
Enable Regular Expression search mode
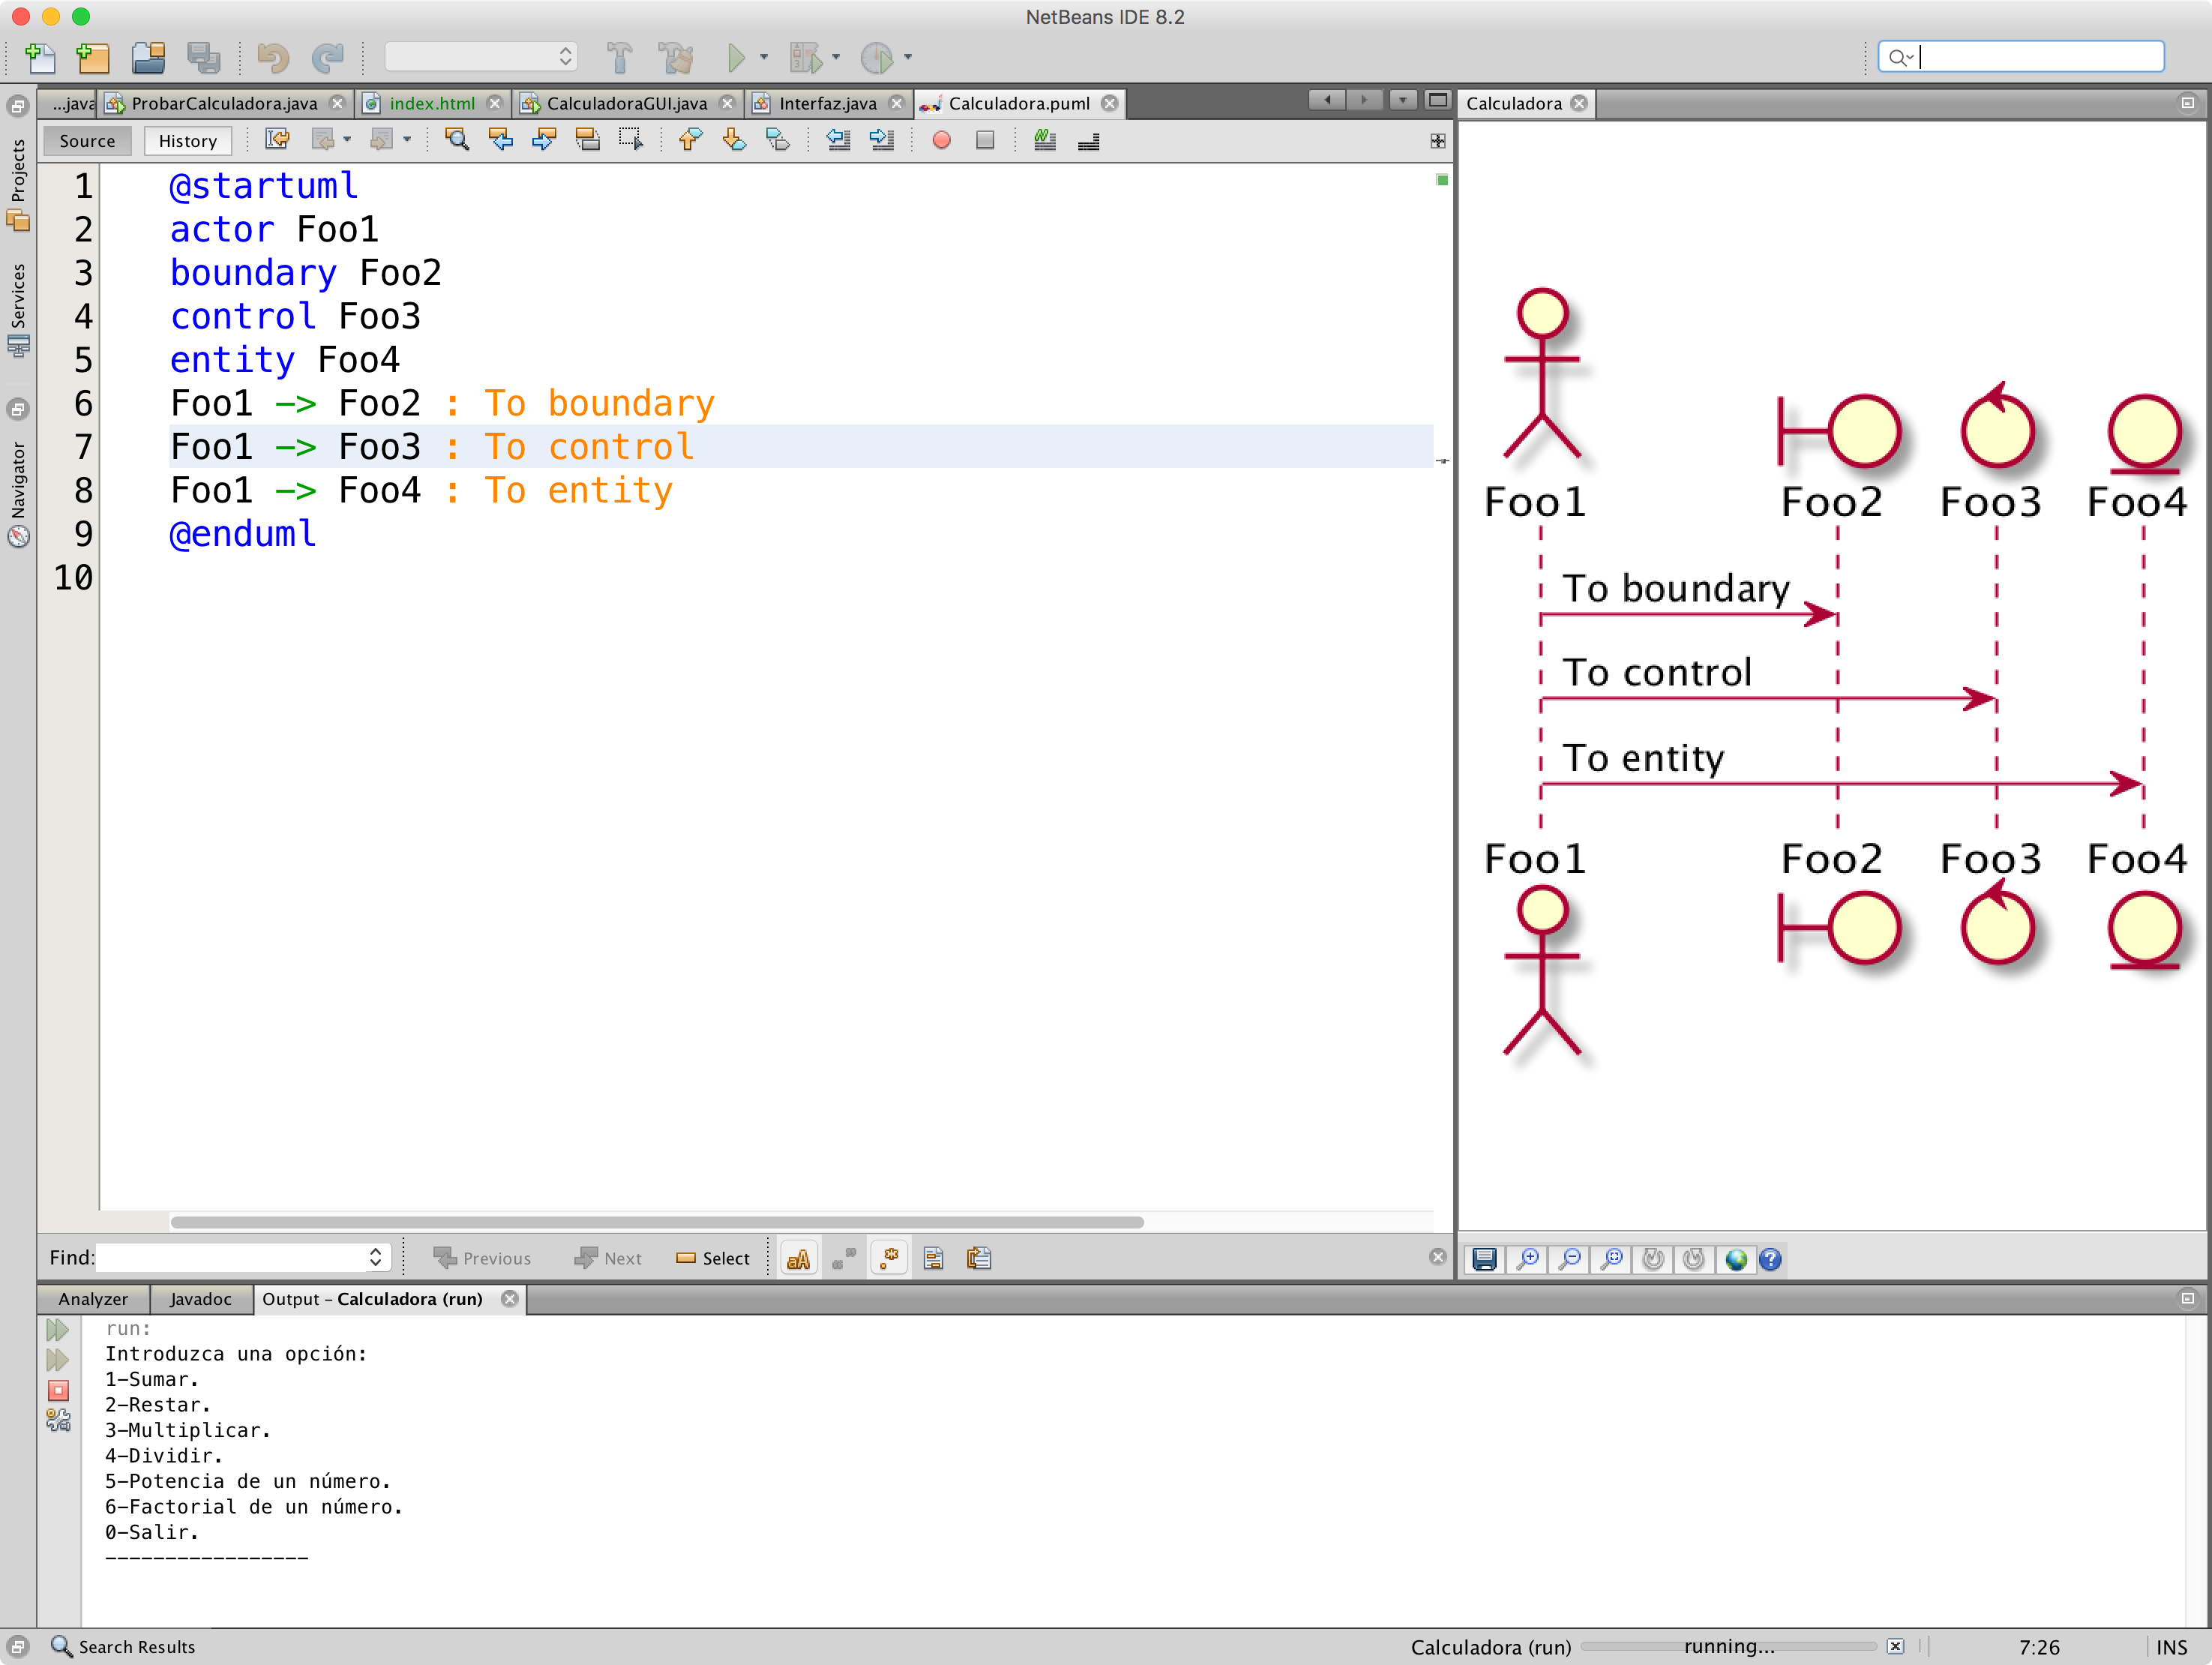[x=888, y=1258]
